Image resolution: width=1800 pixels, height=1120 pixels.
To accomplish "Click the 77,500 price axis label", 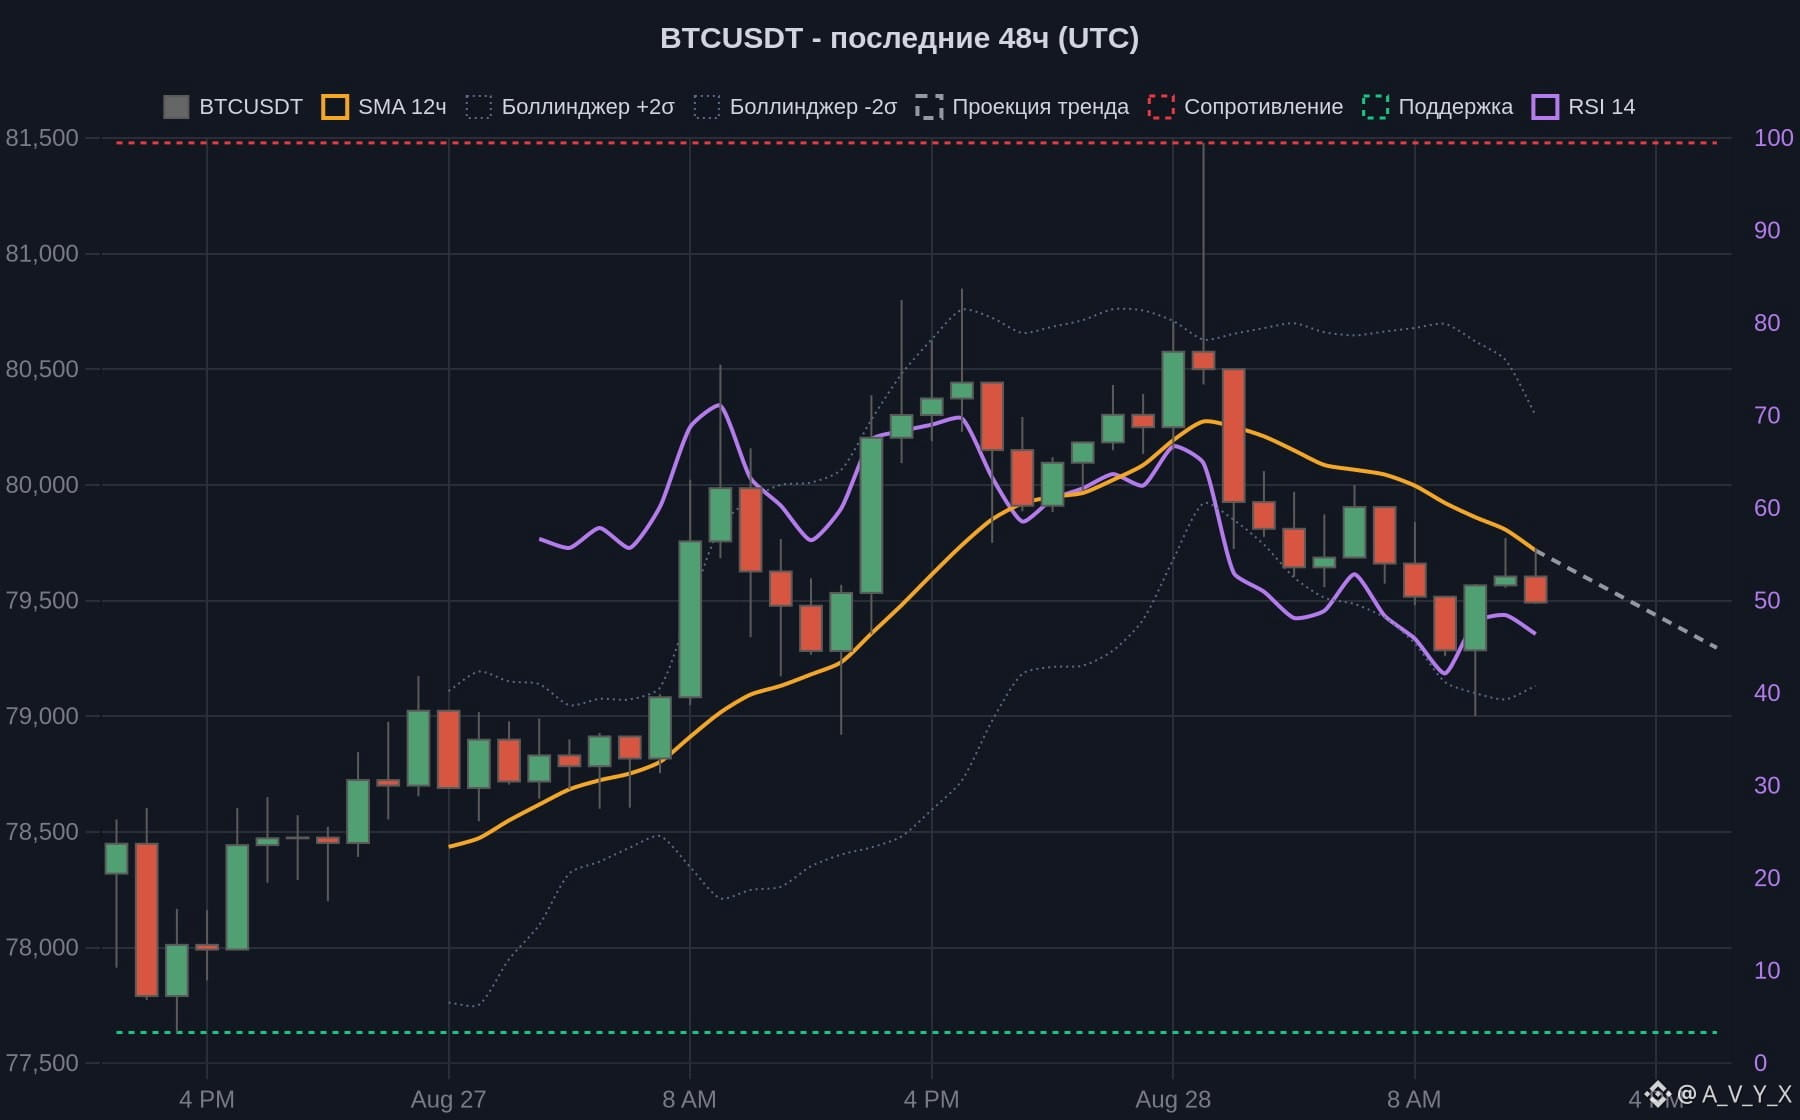I will pos(42,1063).
